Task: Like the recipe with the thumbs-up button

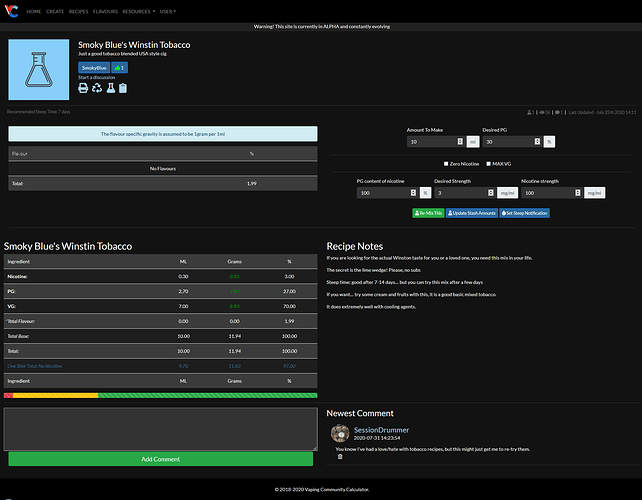Action: (x=120, y=68)
